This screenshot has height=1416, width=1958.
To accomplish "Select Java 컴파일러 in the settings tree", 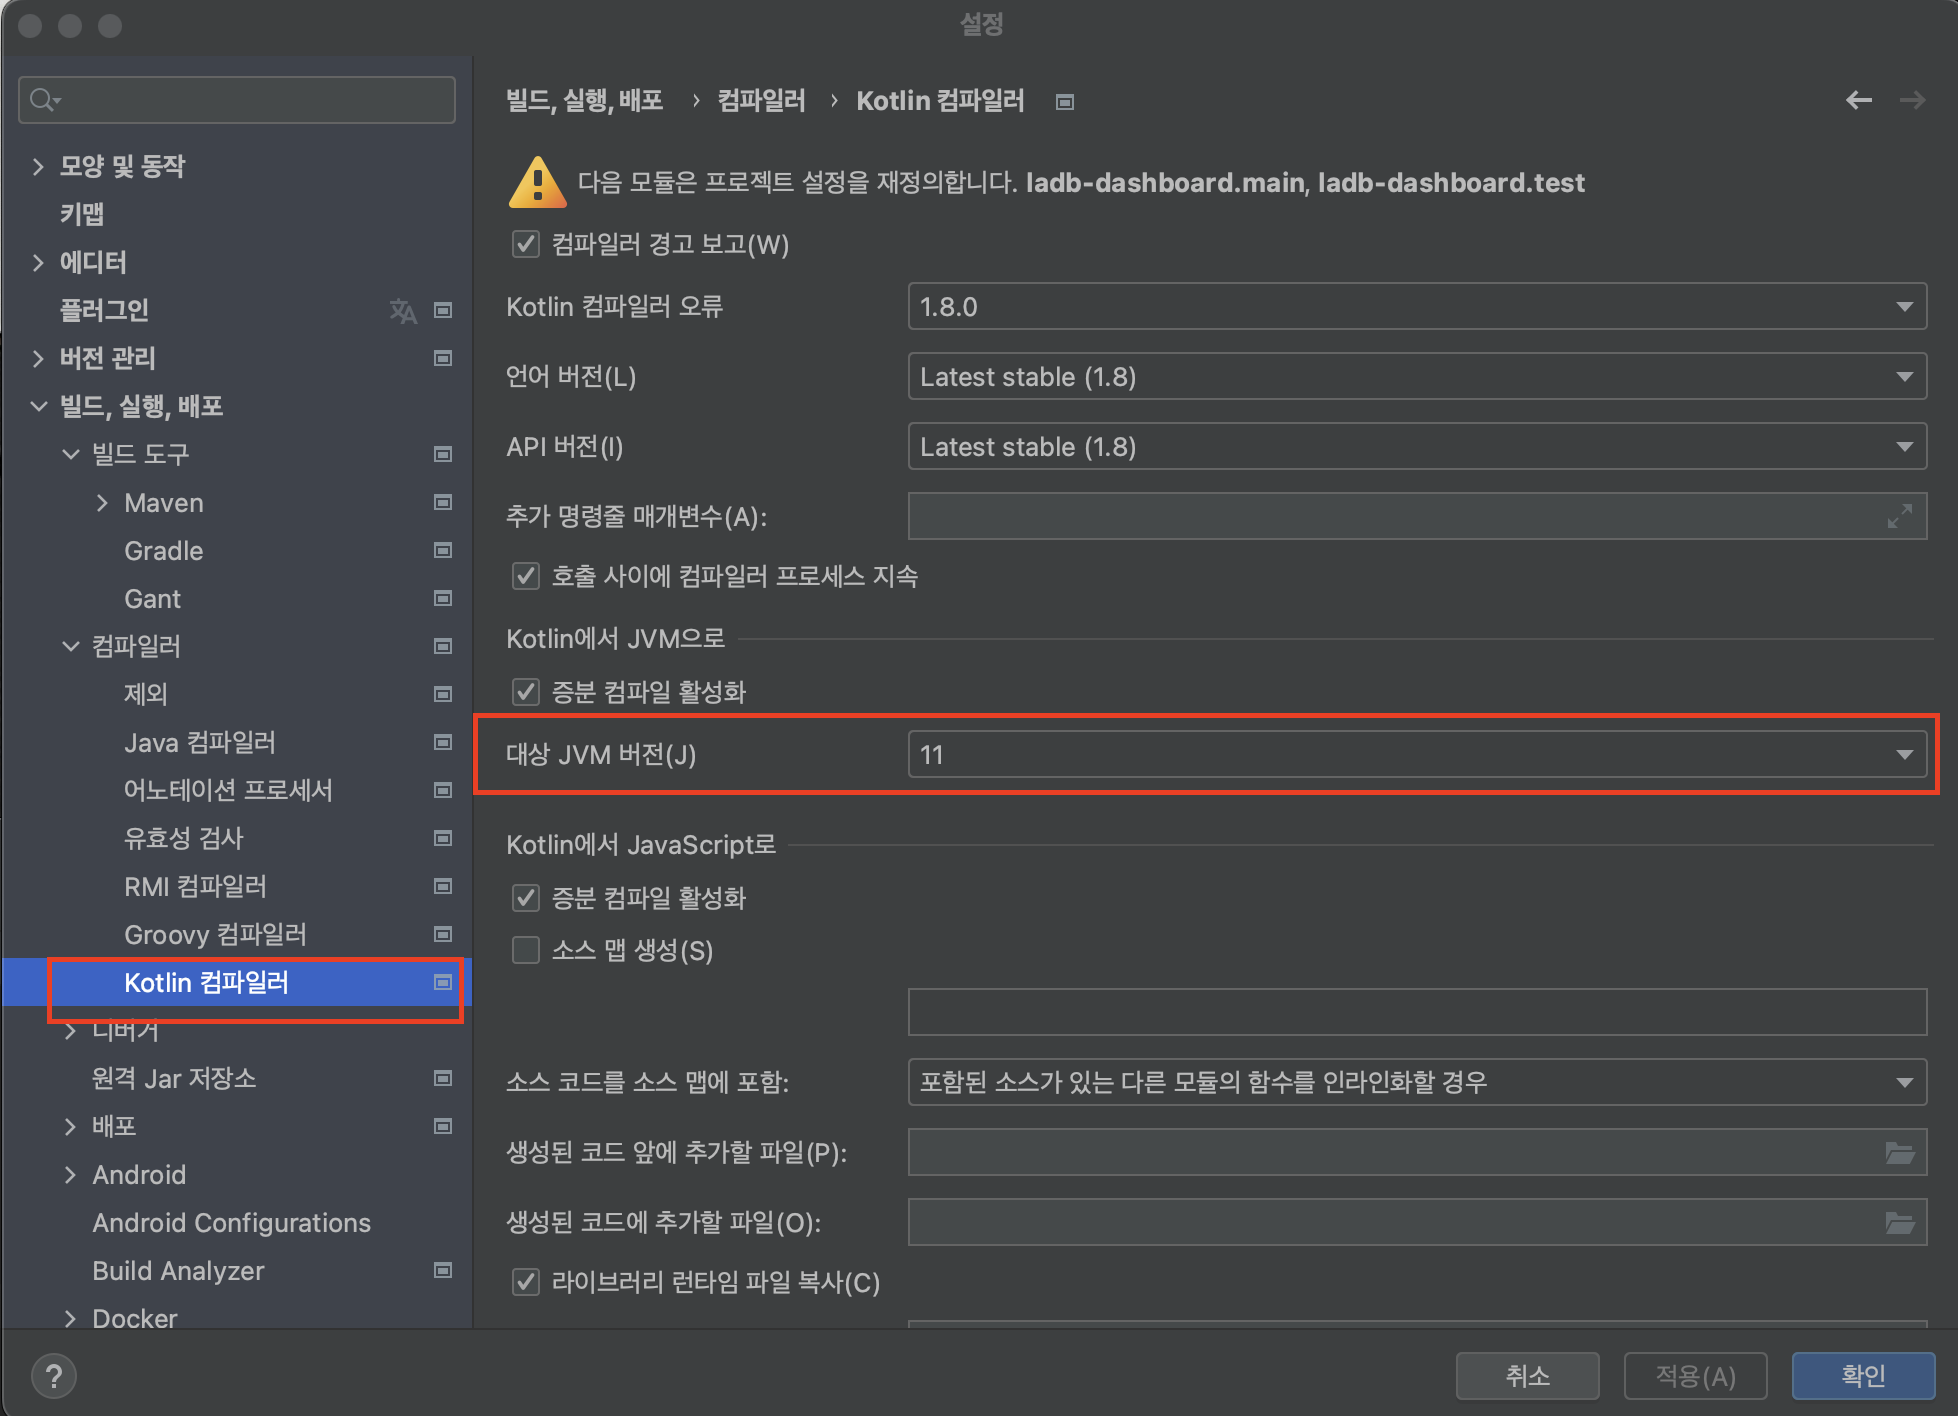I will tap(200, 742).
